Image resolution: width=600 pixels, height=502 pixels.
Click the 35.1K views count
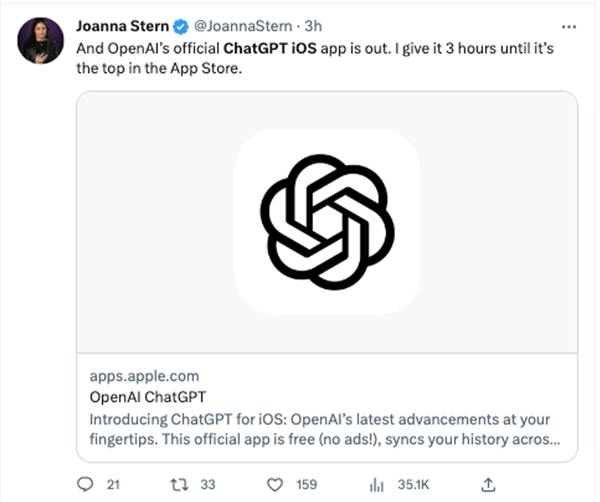pyautogui.click(x=413, y=484)
